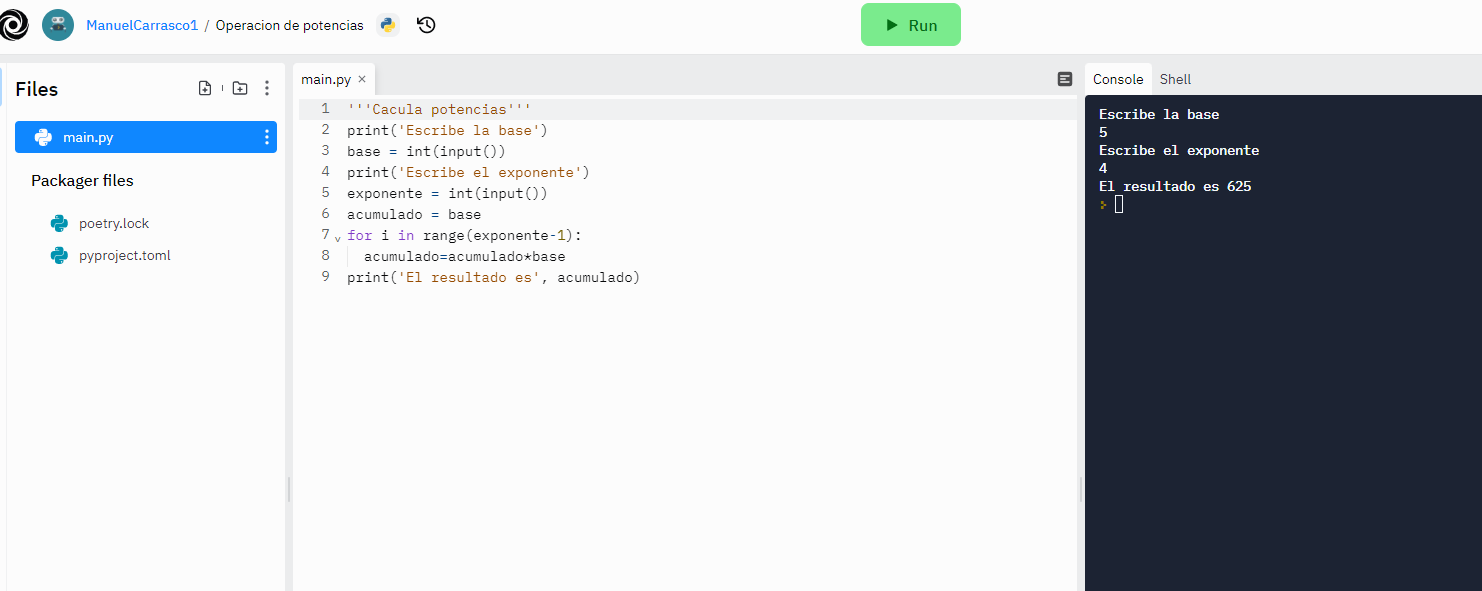Click the print('El resultado es', acumulado) line
The height and width of the screenshot is (591, 1482).
click(493, 277)
